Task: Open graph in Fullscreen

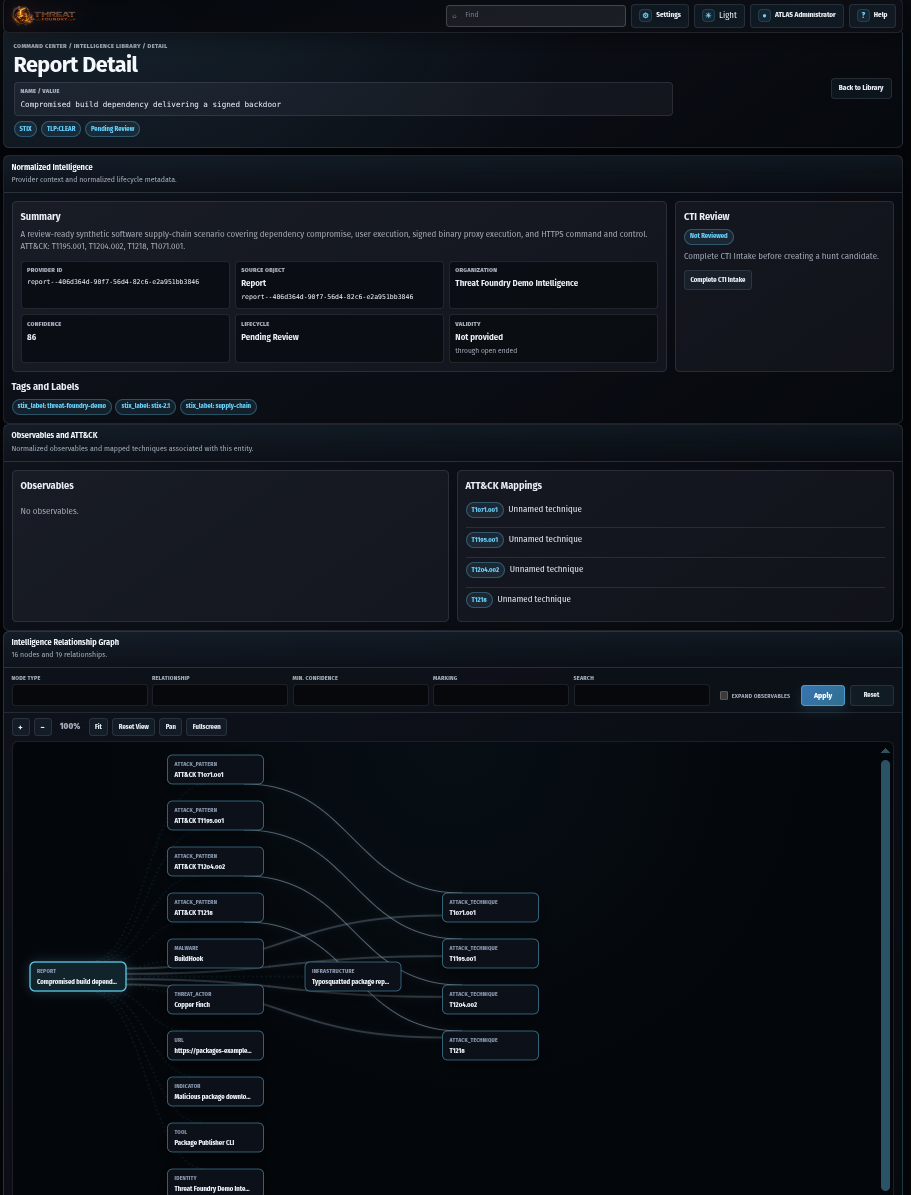Action: [207, 727]
